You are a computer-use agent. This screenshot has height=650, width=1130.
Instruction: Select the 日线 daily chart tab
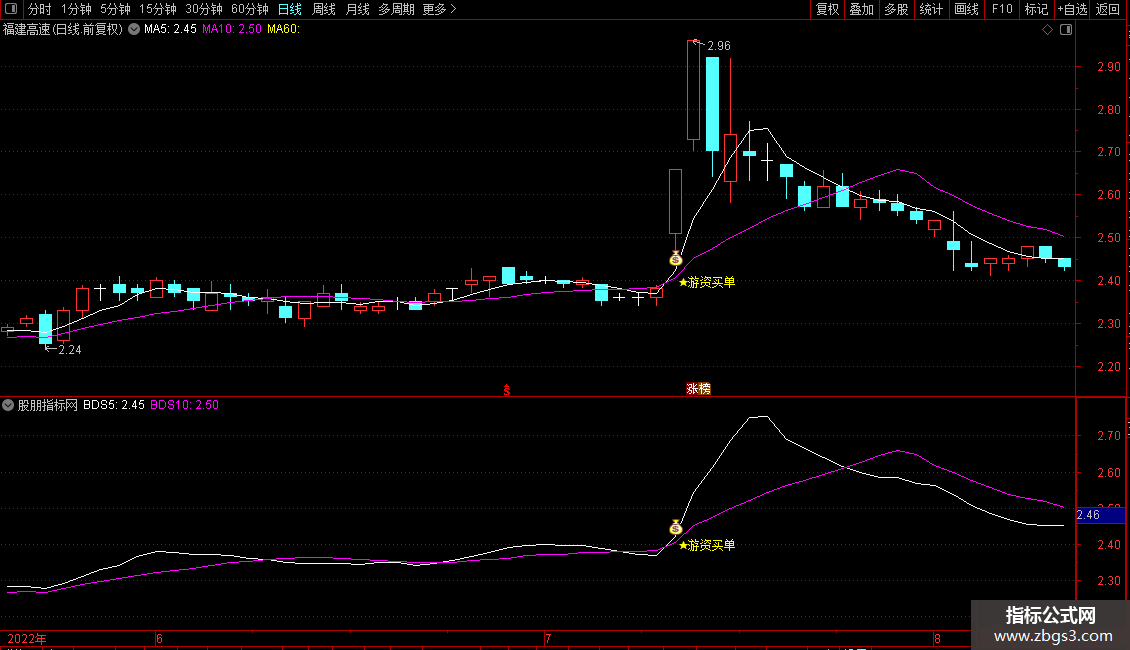click(x=290, y=9)
